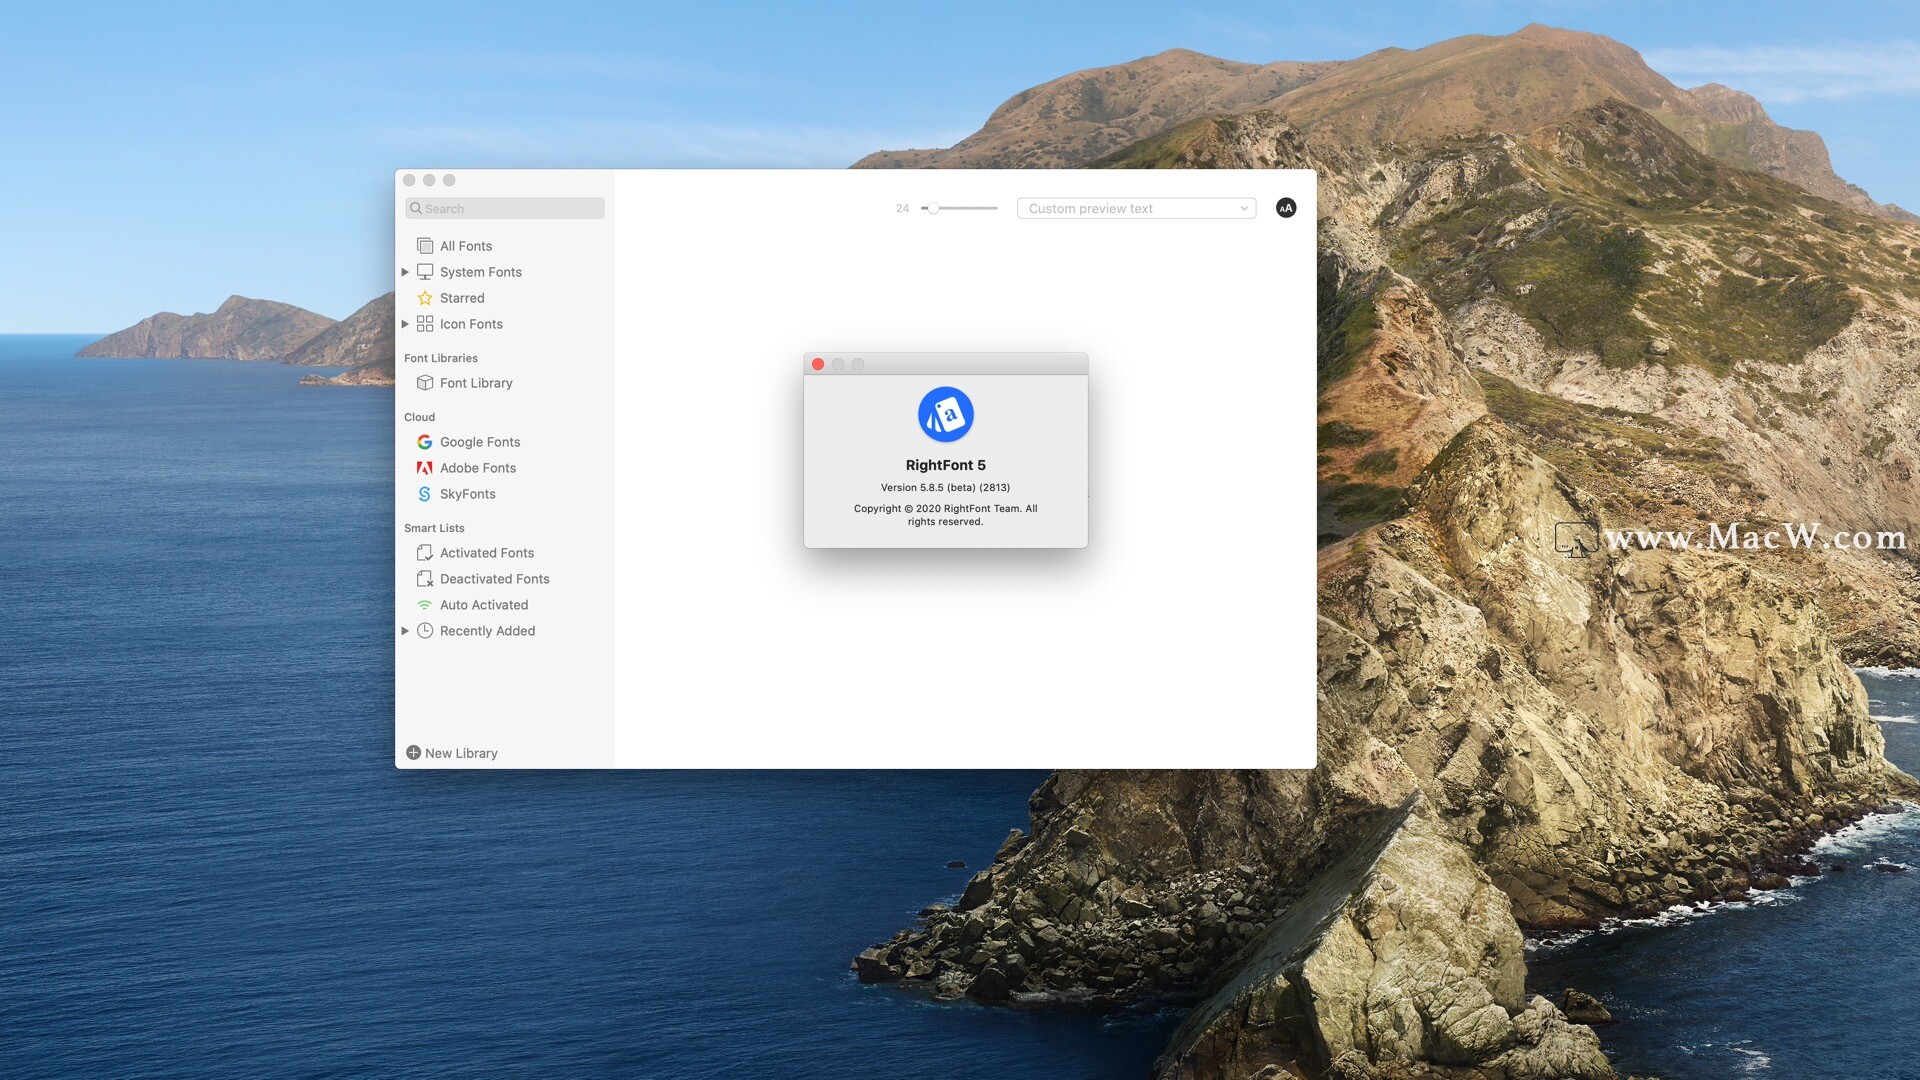
Task: Expand Recently Added tree item
Action: [x=405, y=630]
